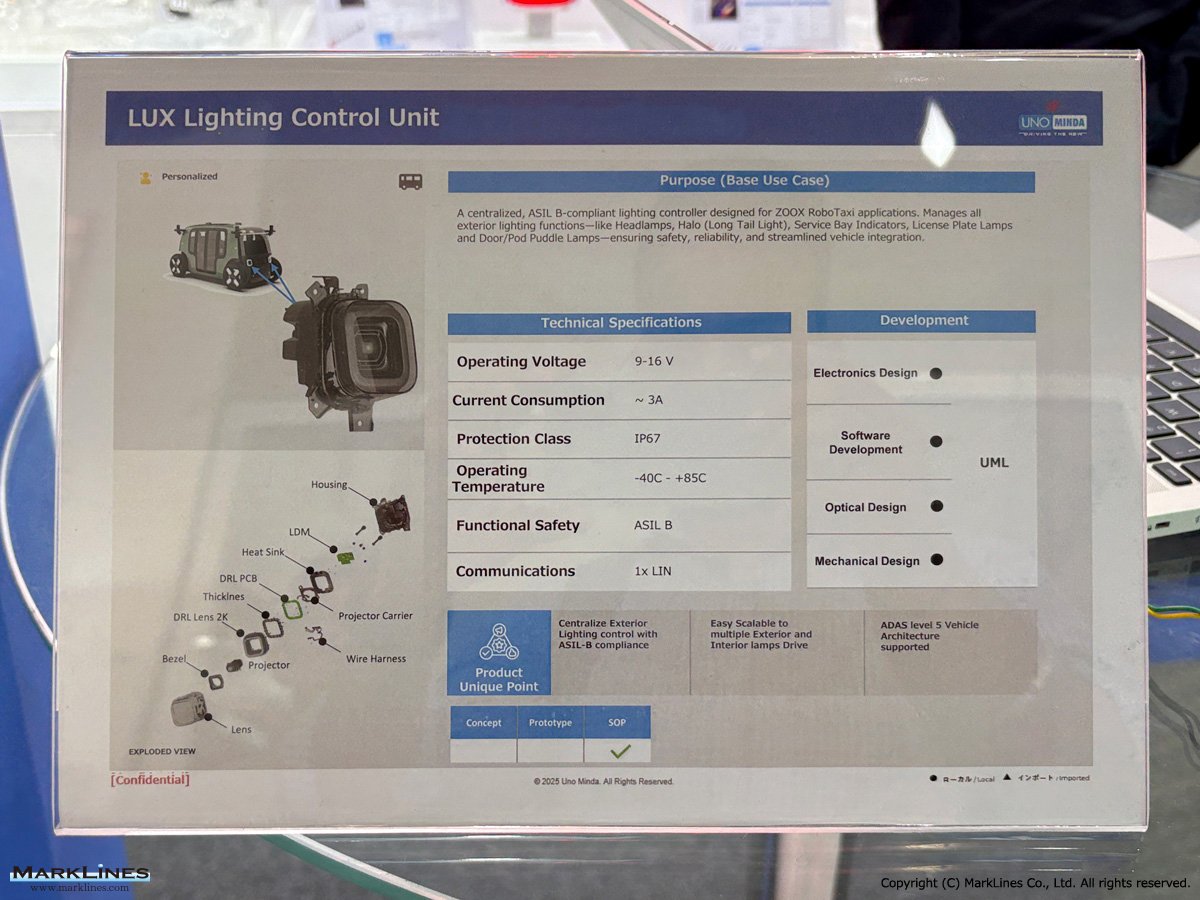This screenshot has height=900, width=1200.
Task: Click the Purpose (Base Use Case) header
Action: click(743, 181)
